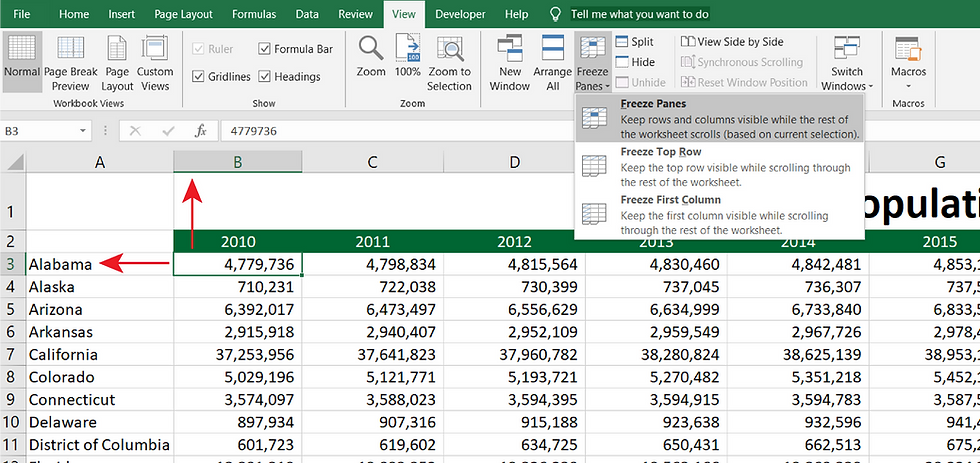This screenshot has width=980, height=463.
Task: Select column C header
Action: (x=372, y=162)
